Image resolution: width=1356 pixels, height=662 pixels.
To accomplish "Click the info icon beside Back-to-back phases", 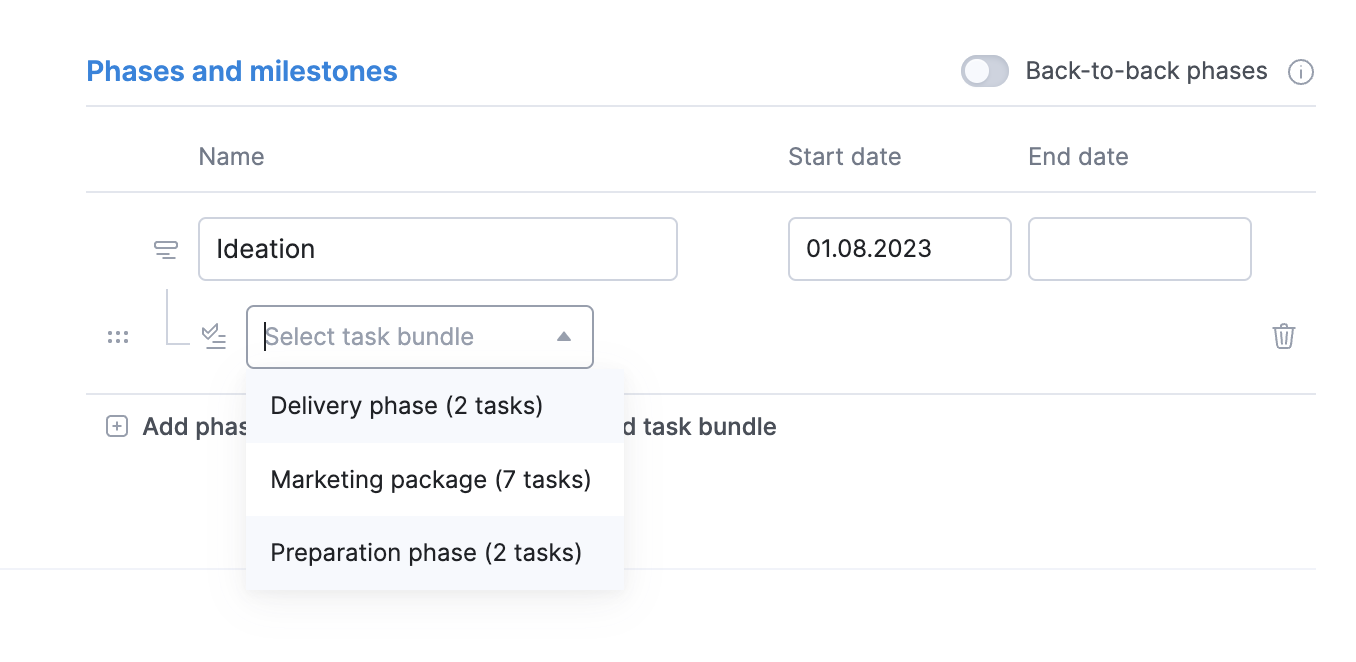I will [1300, 72].
